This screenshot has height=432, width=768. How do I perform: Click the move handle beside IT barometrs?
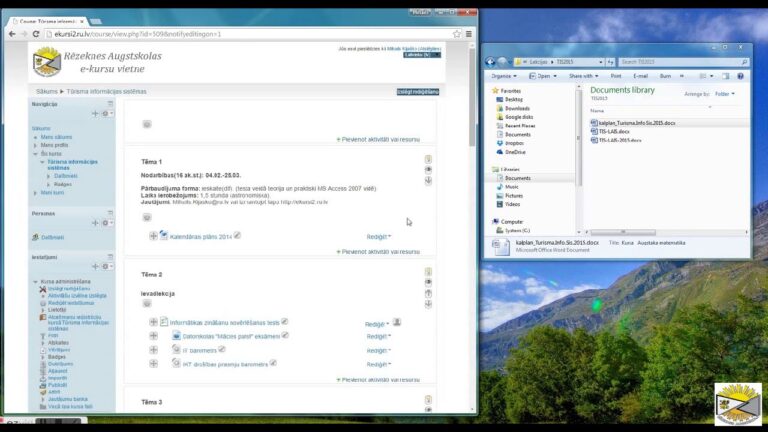click(x=153, y=350)
